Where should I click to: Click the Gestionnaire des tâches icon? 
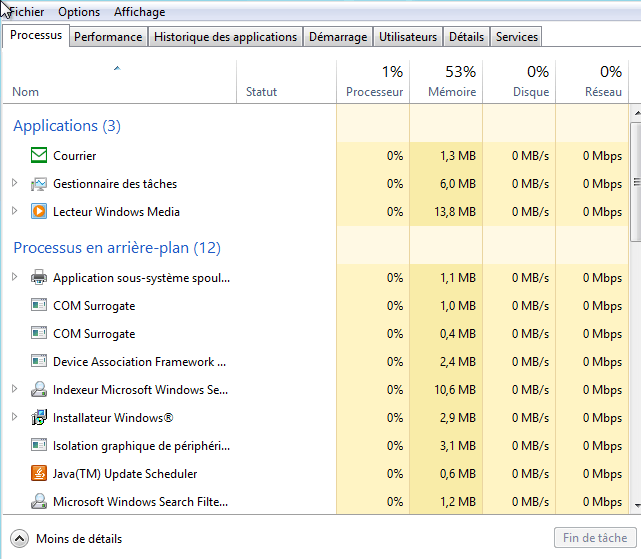coord(39,184)
